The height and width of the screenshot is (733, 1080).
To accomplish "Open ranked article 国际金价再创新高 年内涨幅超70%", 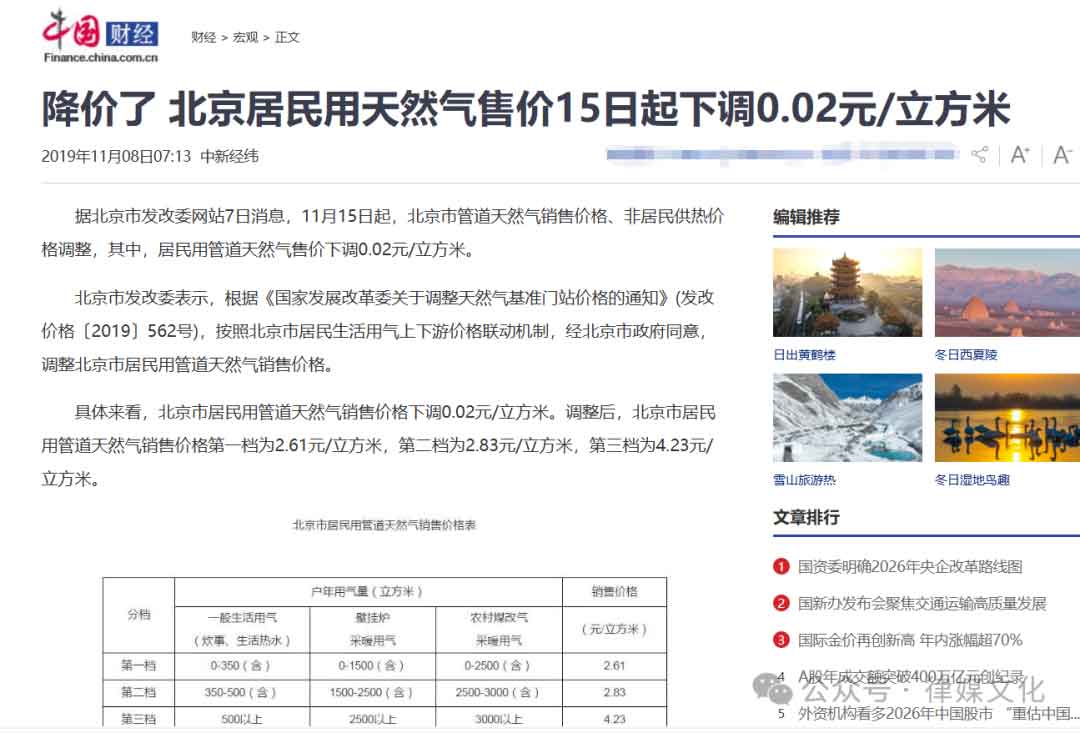I will [910, 640].
